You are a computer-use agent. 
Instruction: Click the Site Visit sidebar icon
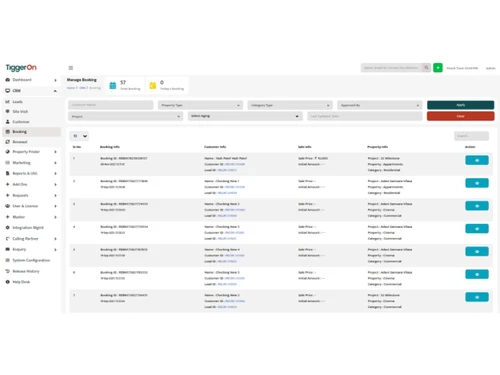[x=8, y=111]
